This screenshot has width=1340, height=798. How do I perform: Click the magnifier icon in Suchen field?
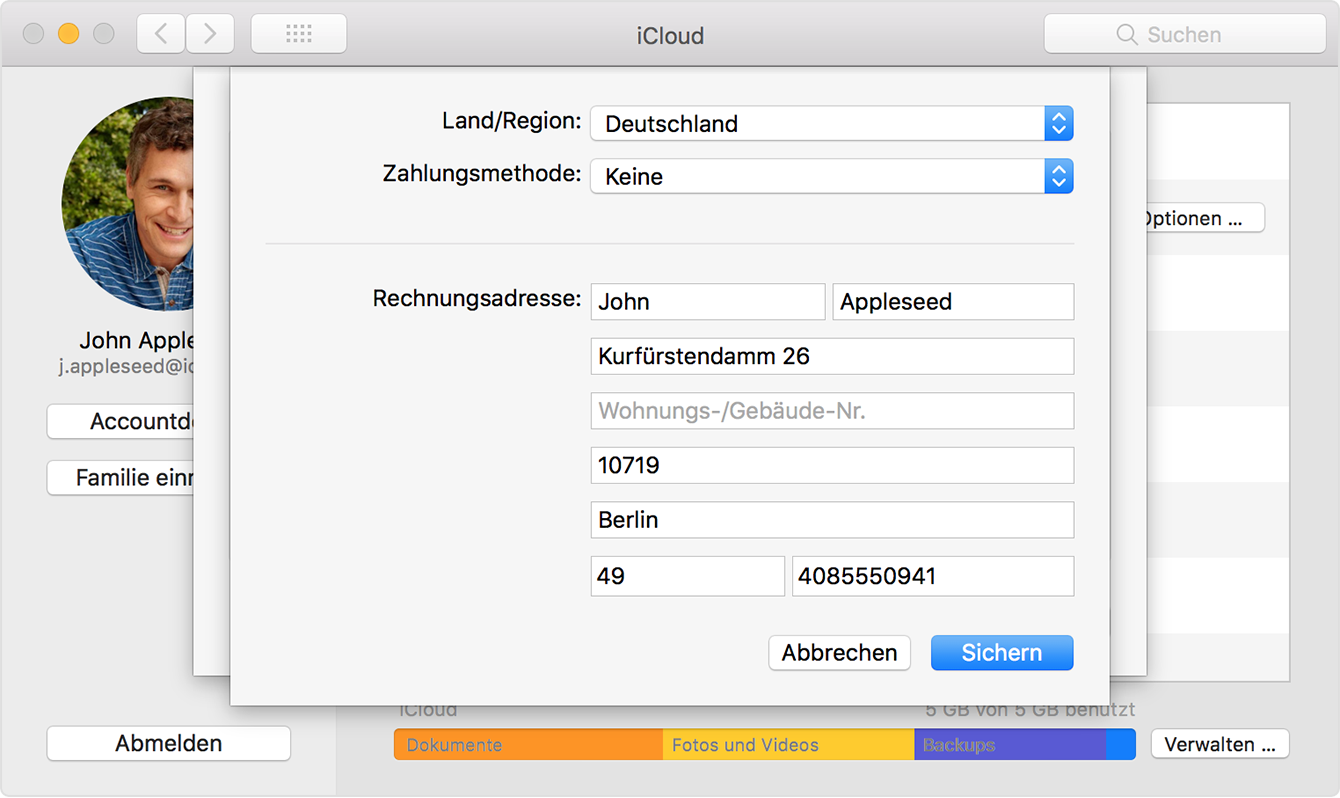pos(1126,33)
